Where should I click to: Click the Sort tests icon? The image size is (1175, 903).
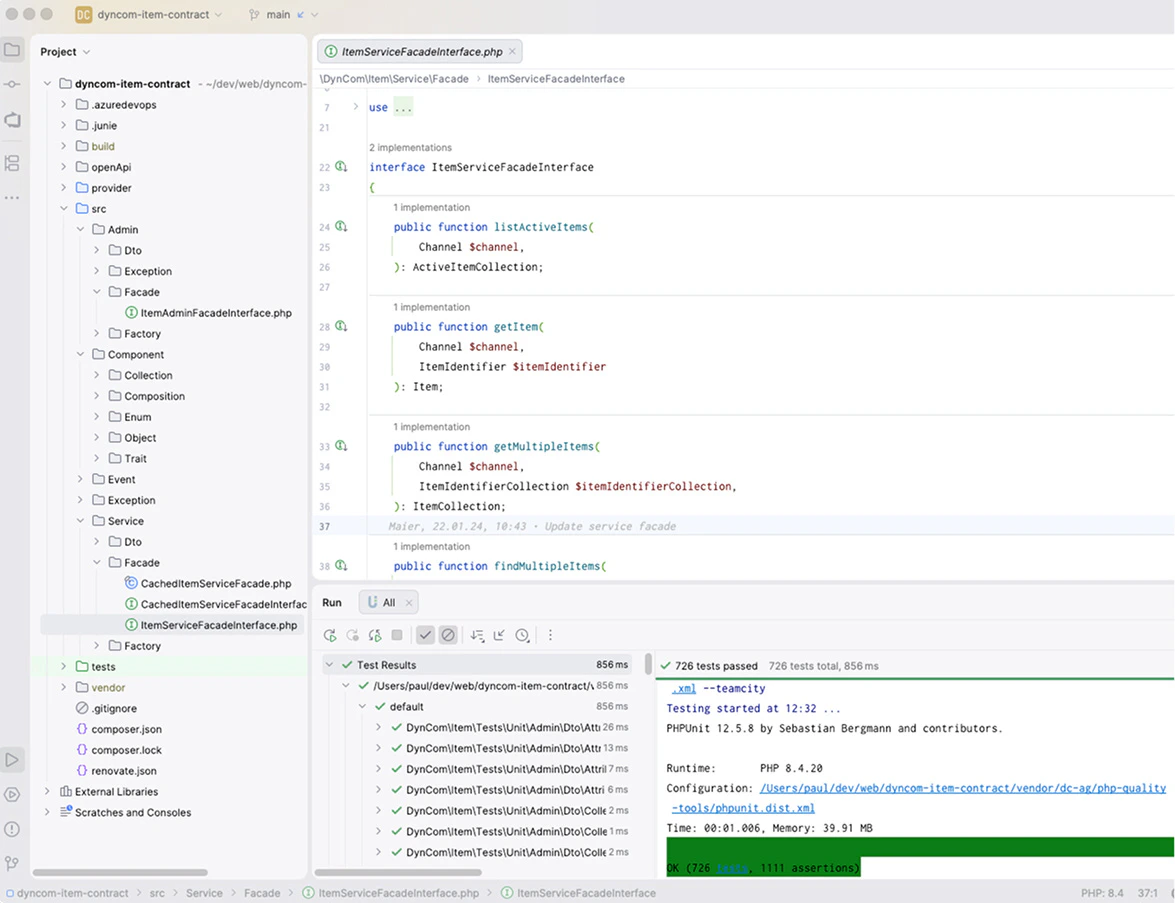pyautogui.click(x=477, y=635)
